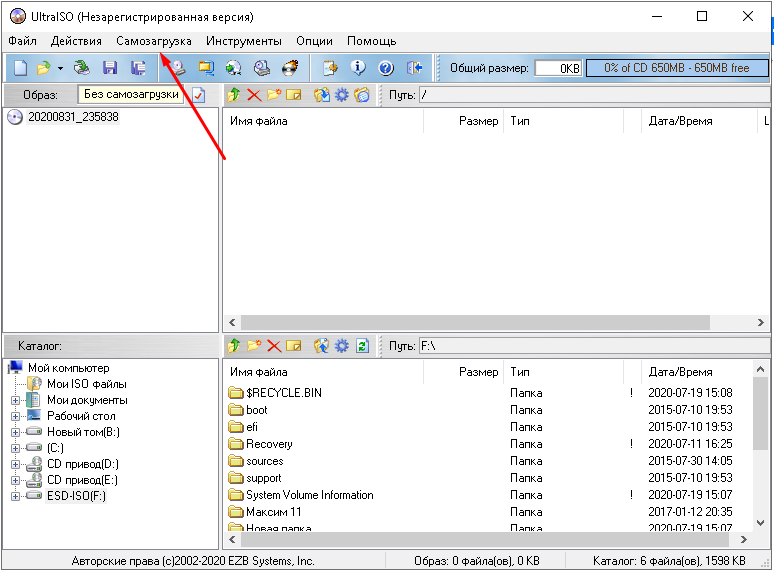
Task: Select Мой компьютер in catalog tree
Action: [69, 368]
